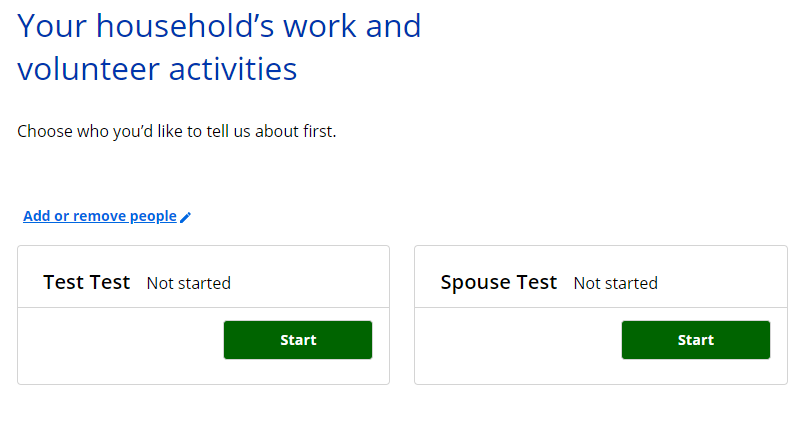Click Not started status beside Spouse Test
This screenshot has height=422, width=809.
(x=615, y=283)
